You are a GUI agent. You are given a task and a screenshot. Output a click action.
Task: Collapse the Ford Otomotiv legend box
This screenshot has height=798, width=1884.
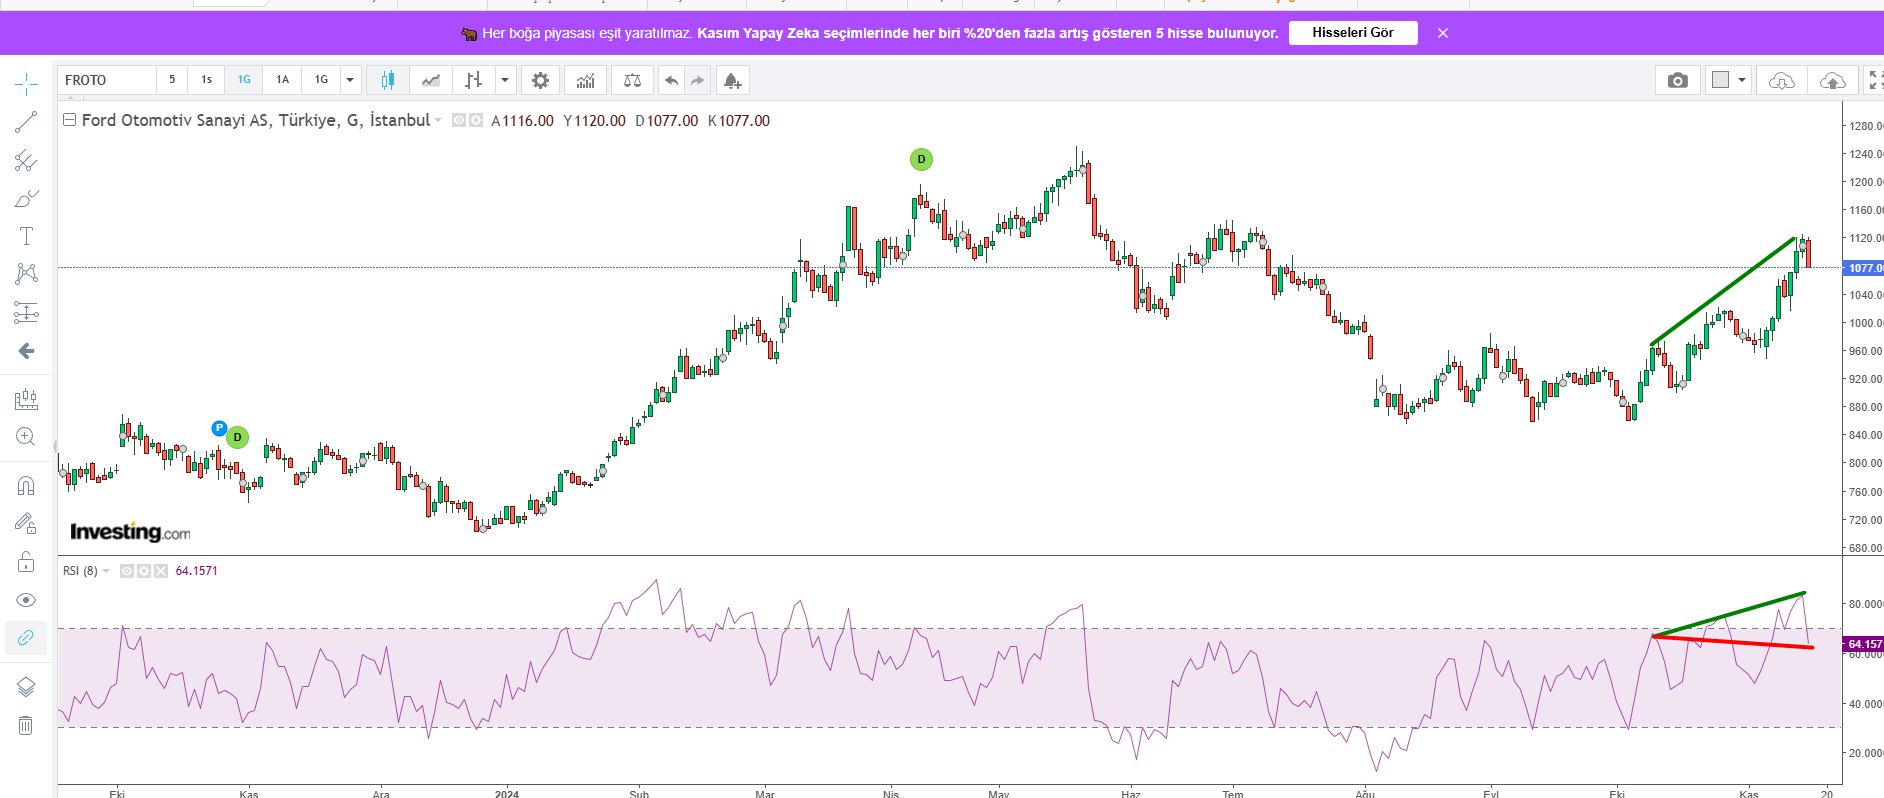70,120
